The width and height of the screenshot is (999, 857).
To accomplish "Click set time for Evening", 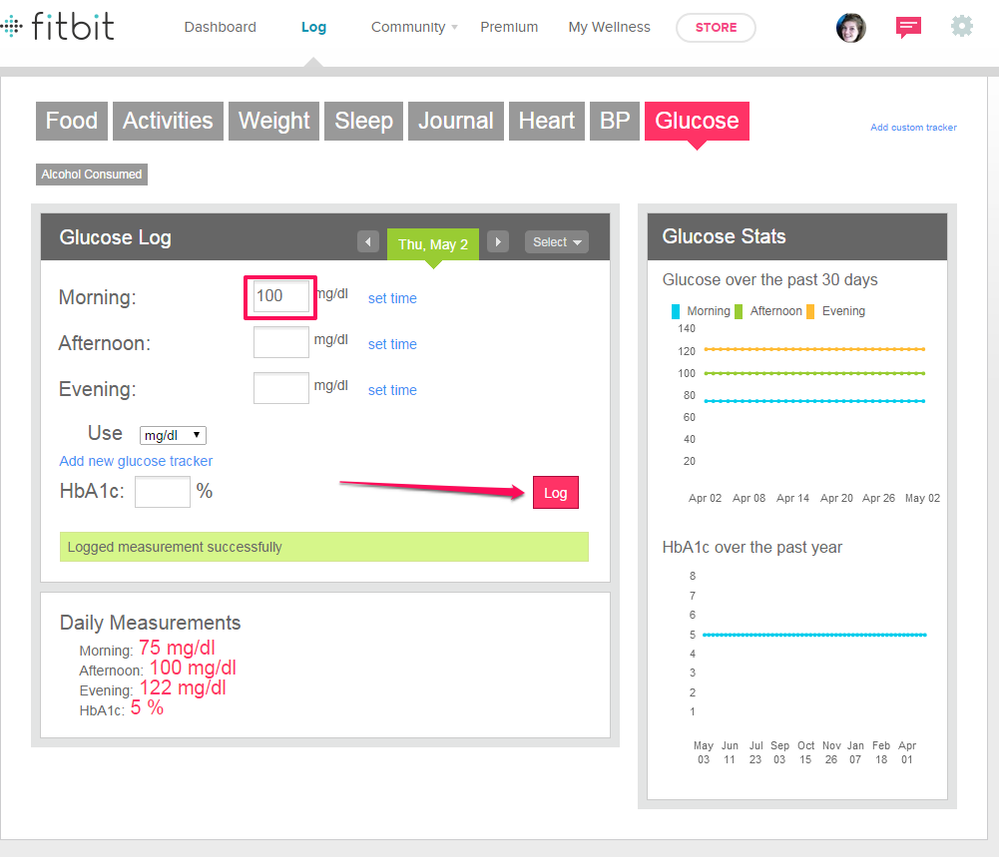I will point(392,390).
